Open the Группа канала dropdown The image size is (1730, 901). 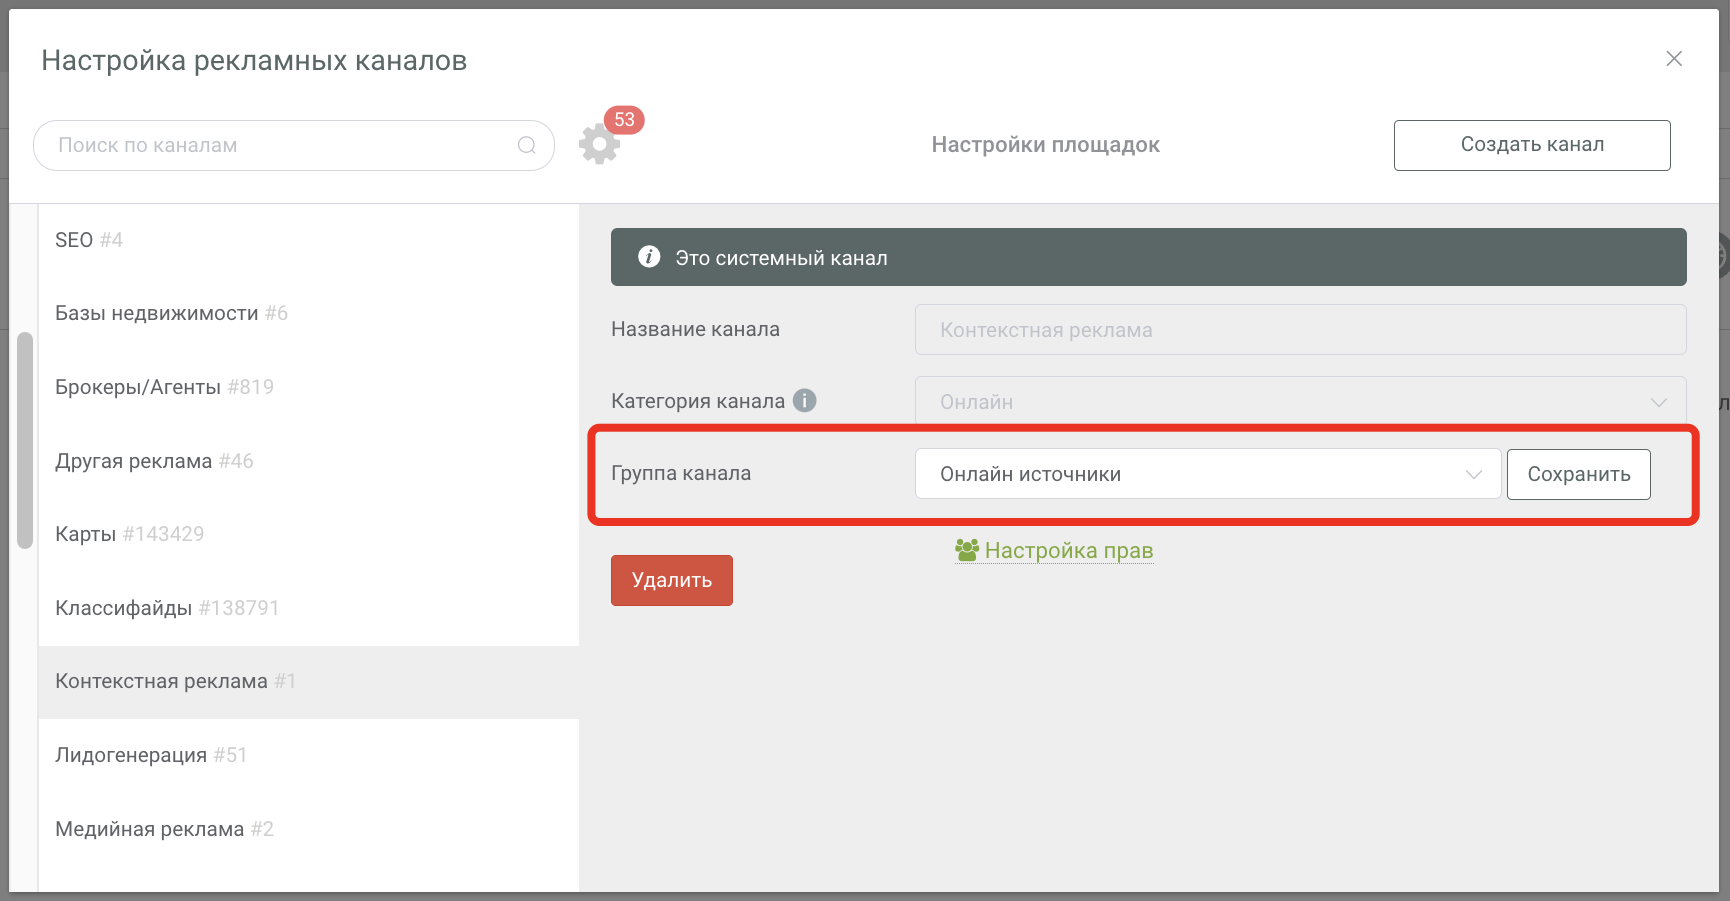point(1207,474)
